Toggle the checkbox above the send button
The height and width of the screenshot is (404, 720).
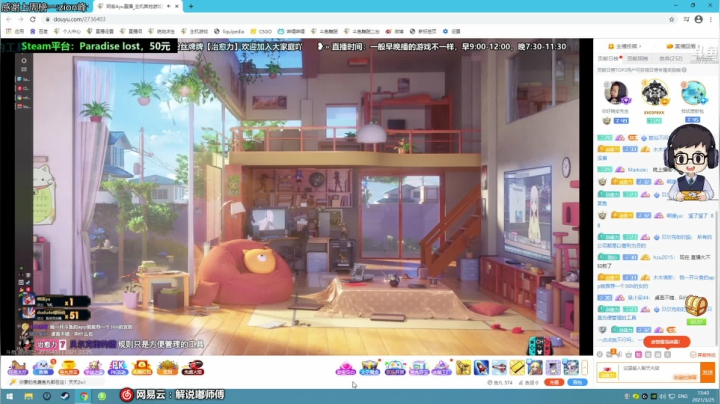click(x=693, y=355)
